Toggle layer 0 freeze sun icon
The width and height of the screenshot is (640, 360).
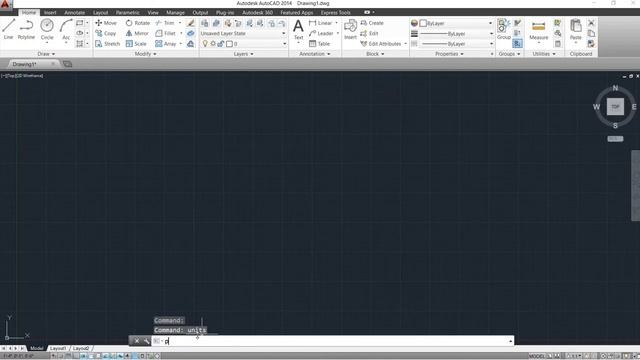pyautogui.click(x=213, y=44)
